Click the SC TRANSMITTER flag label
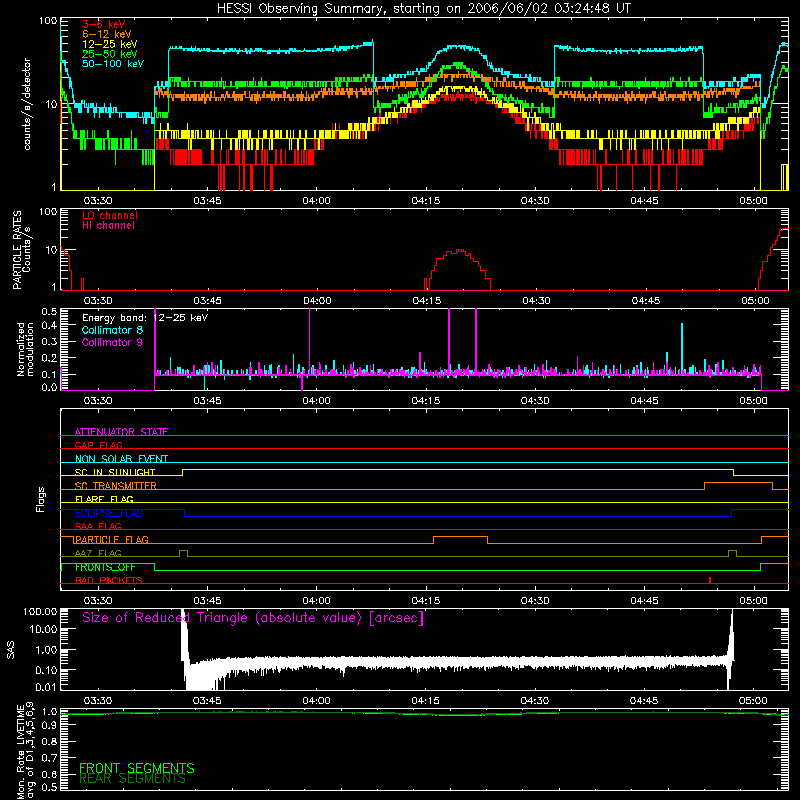This screenshot has height=800, width=800. pyautogui.click(x=116, y=485)
